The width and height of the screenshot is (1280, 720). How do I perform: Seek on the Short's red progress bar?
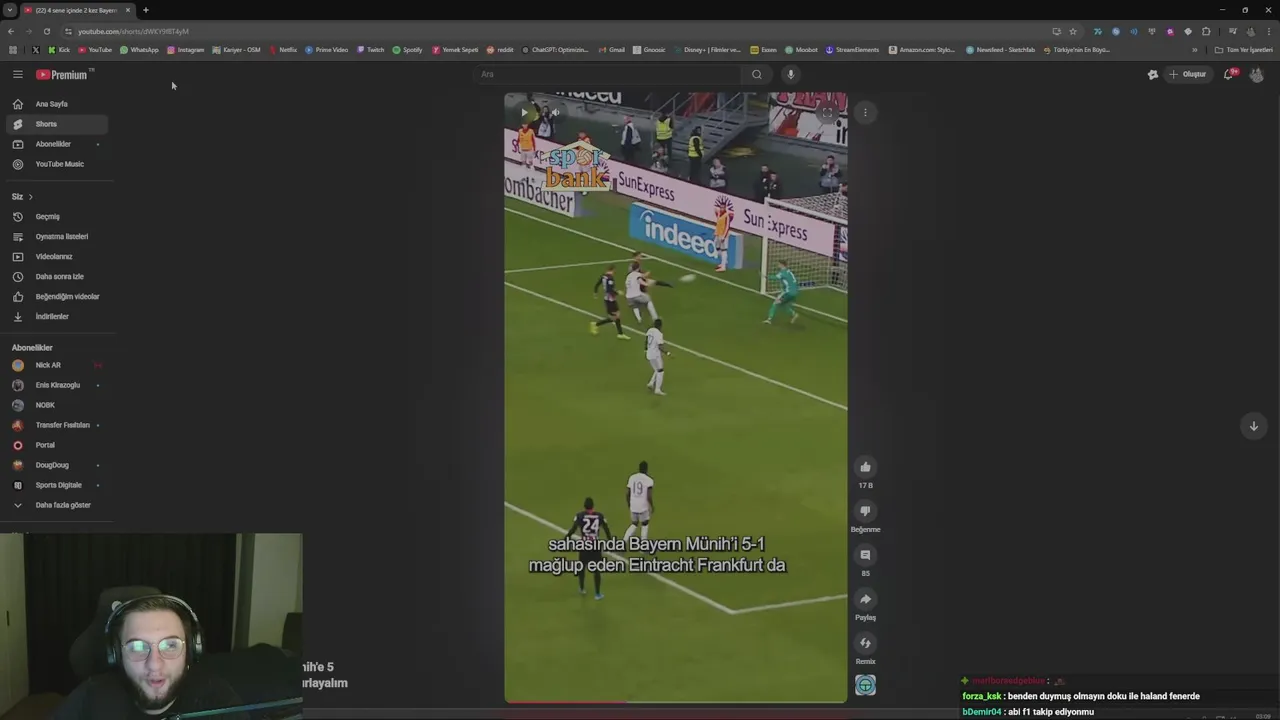[x=676, y=701]
